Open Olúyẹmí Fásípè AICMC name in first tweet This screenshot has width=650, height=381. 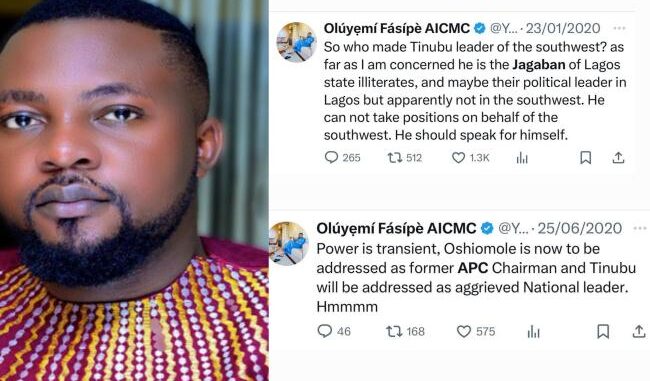click(x=397, y=28)
